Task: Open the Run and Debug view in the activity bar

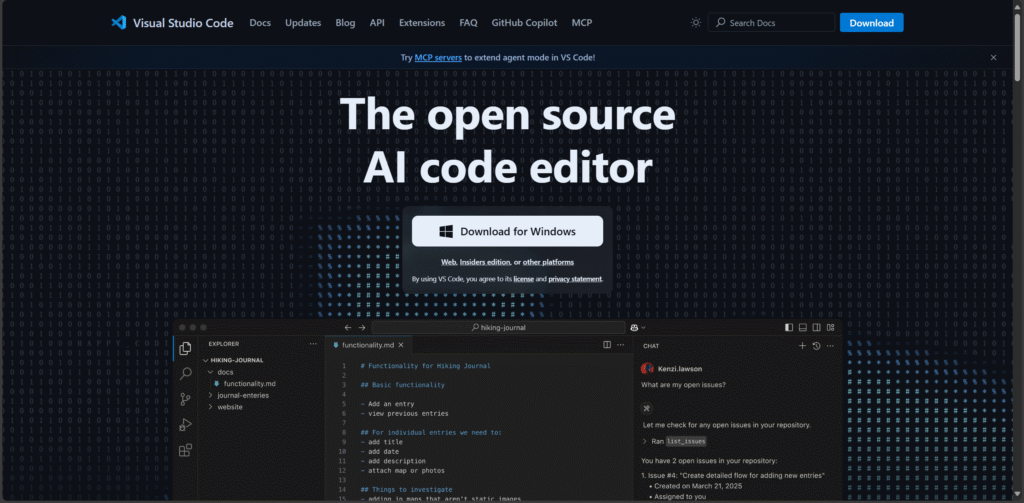Action: coord(185,425)
